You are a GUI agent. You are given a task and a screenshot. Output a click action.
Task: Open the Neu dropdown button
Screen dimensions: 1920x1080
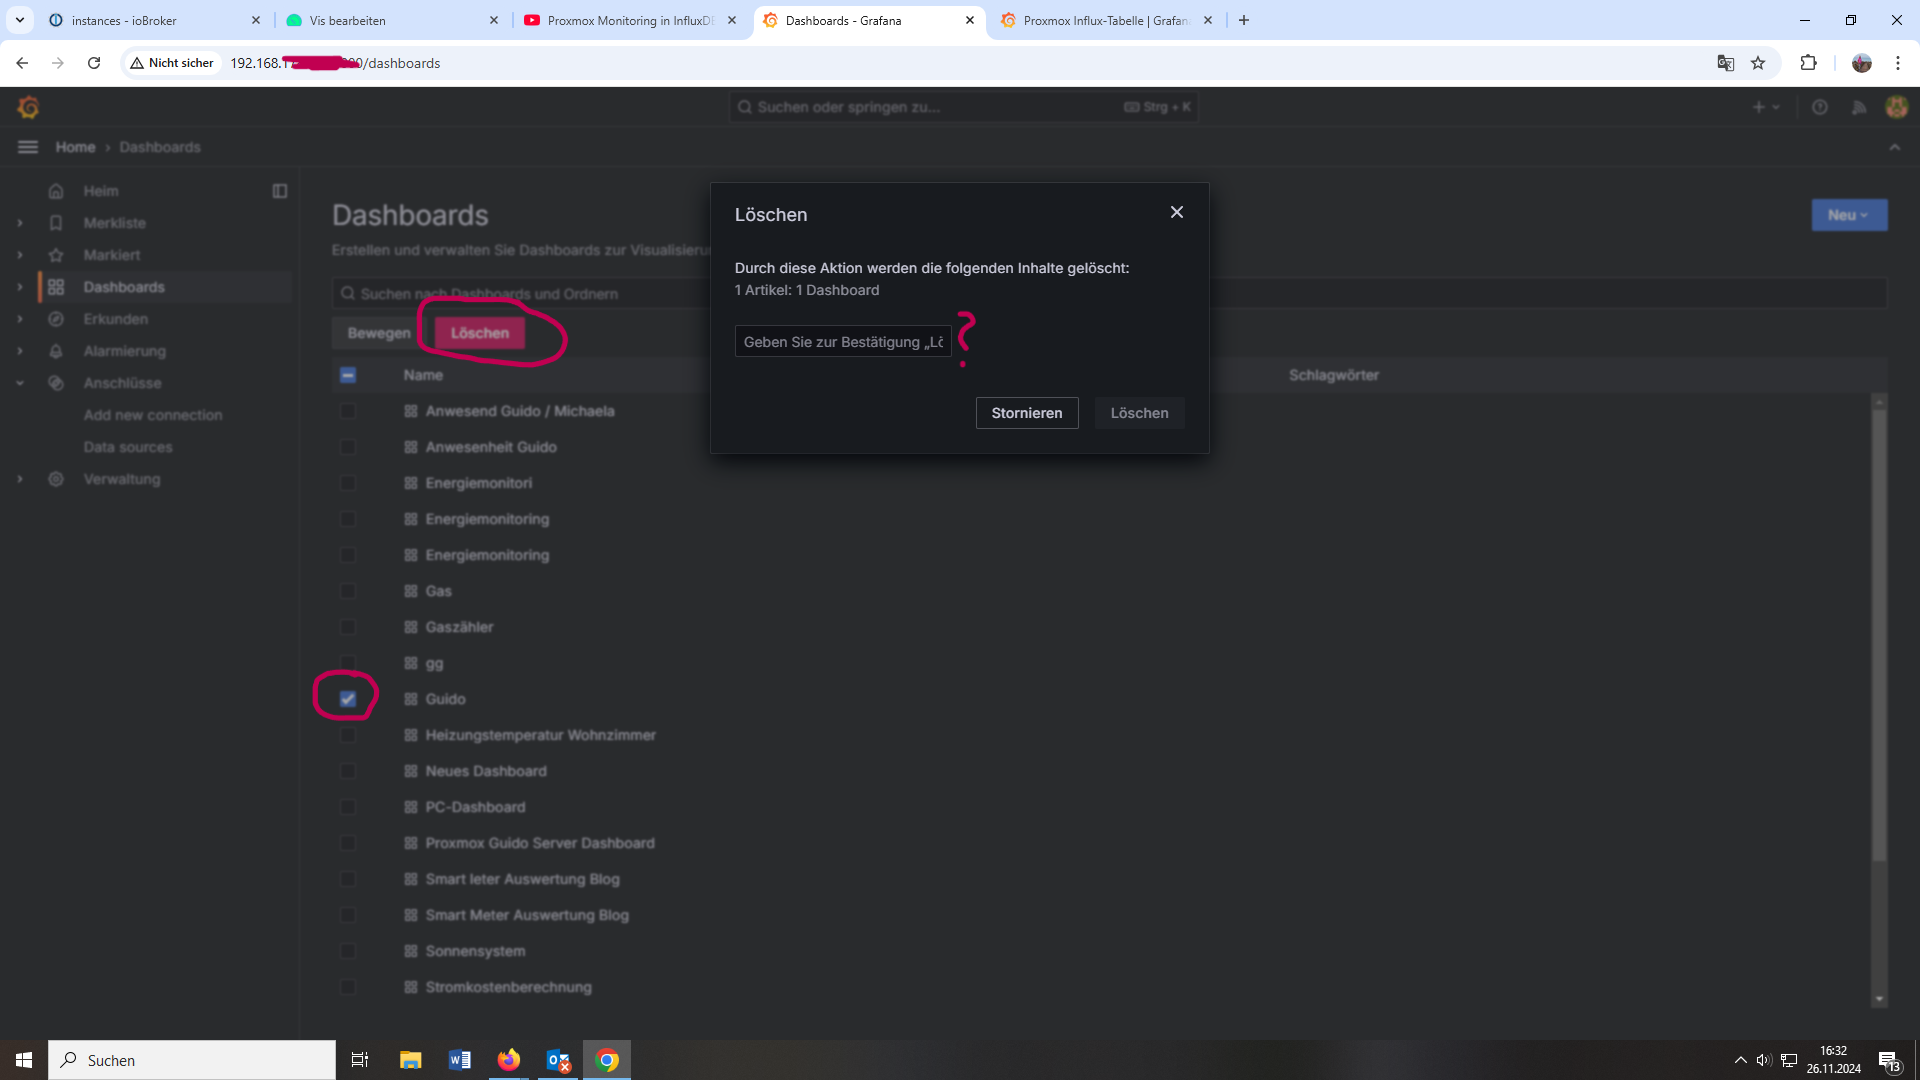tap(1849, 215)
